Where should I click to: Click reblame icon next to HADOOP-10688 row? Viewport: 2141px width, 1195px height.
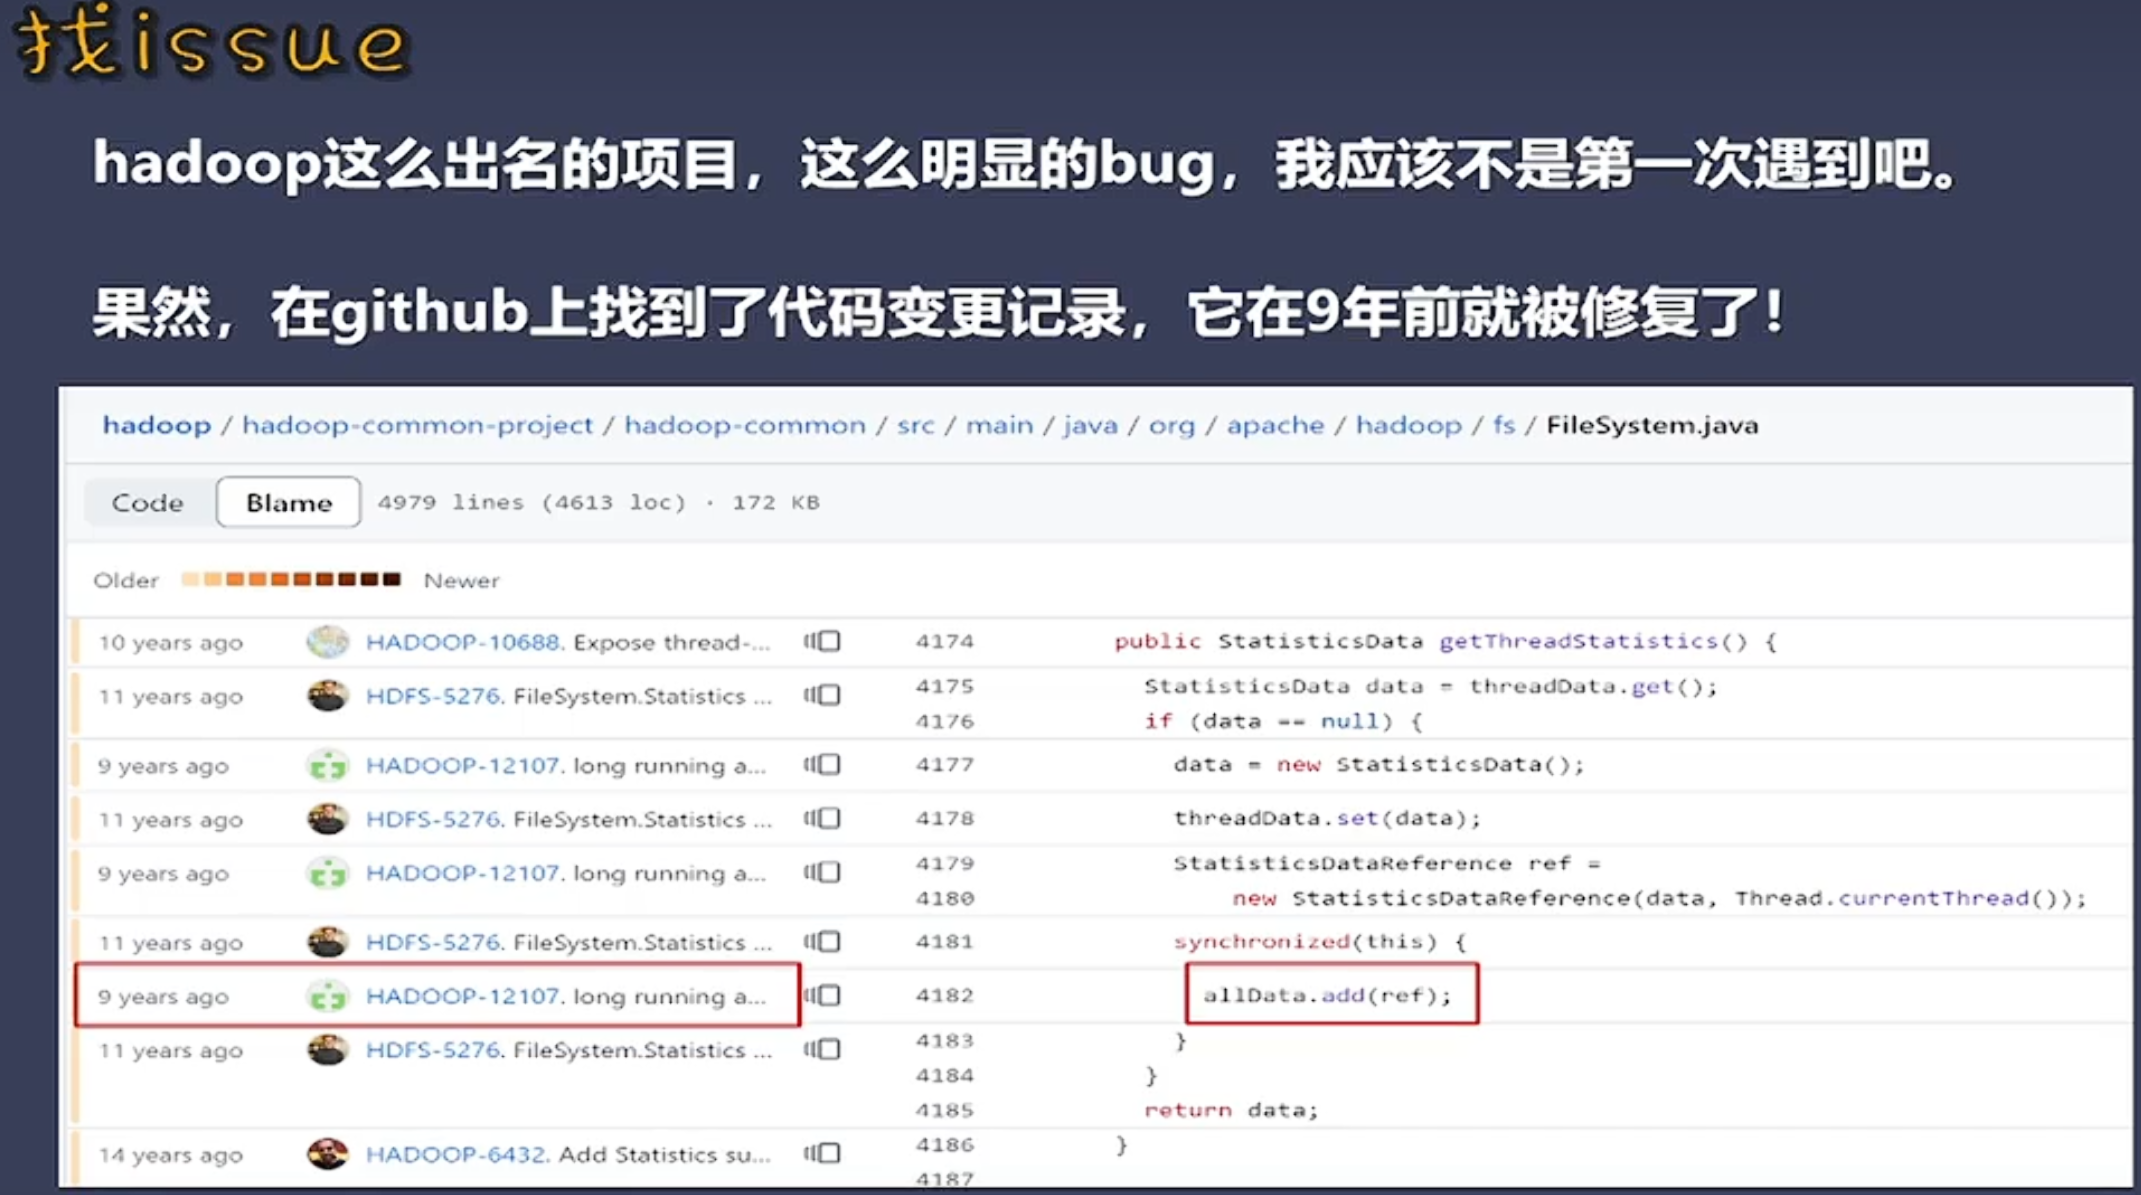pos(822,641)
